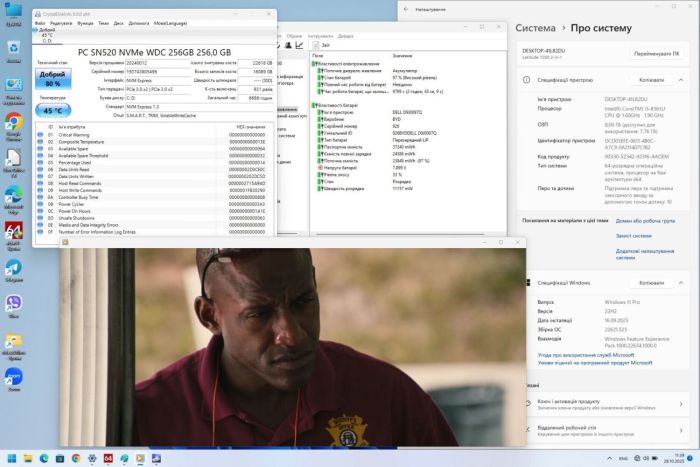The image size is (700, 467).
Task: Click the firmware version field value
Action: (x=157, y=63)
